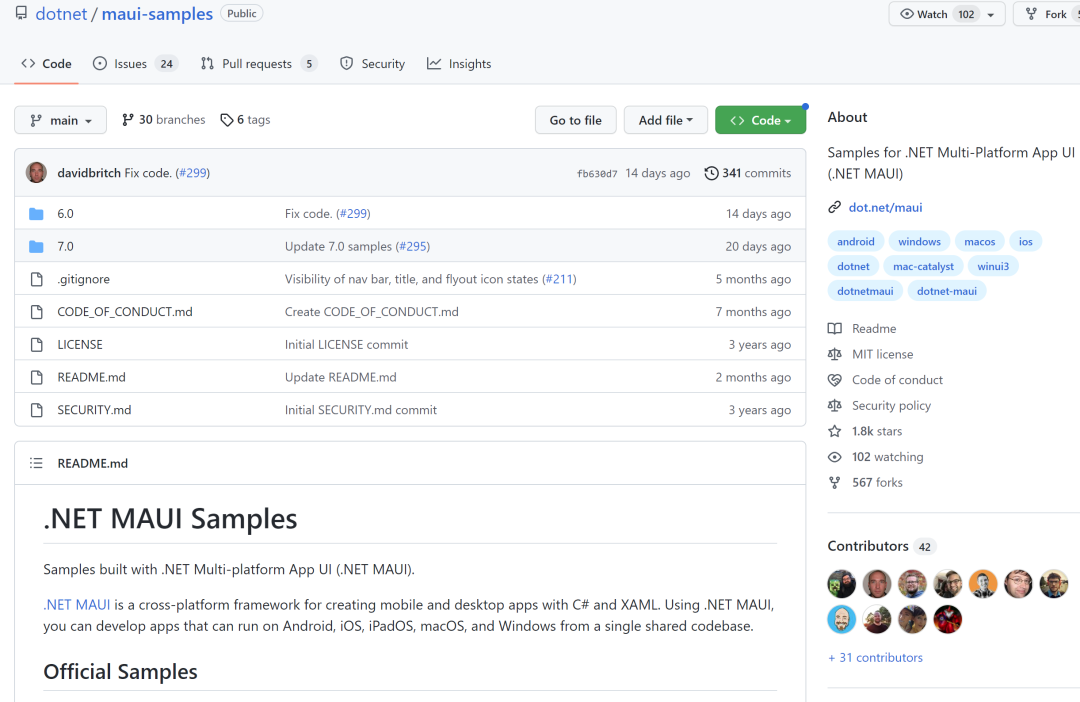Open the Security policy link
The height and width of the screenshot is (702, 1080).
891,405
